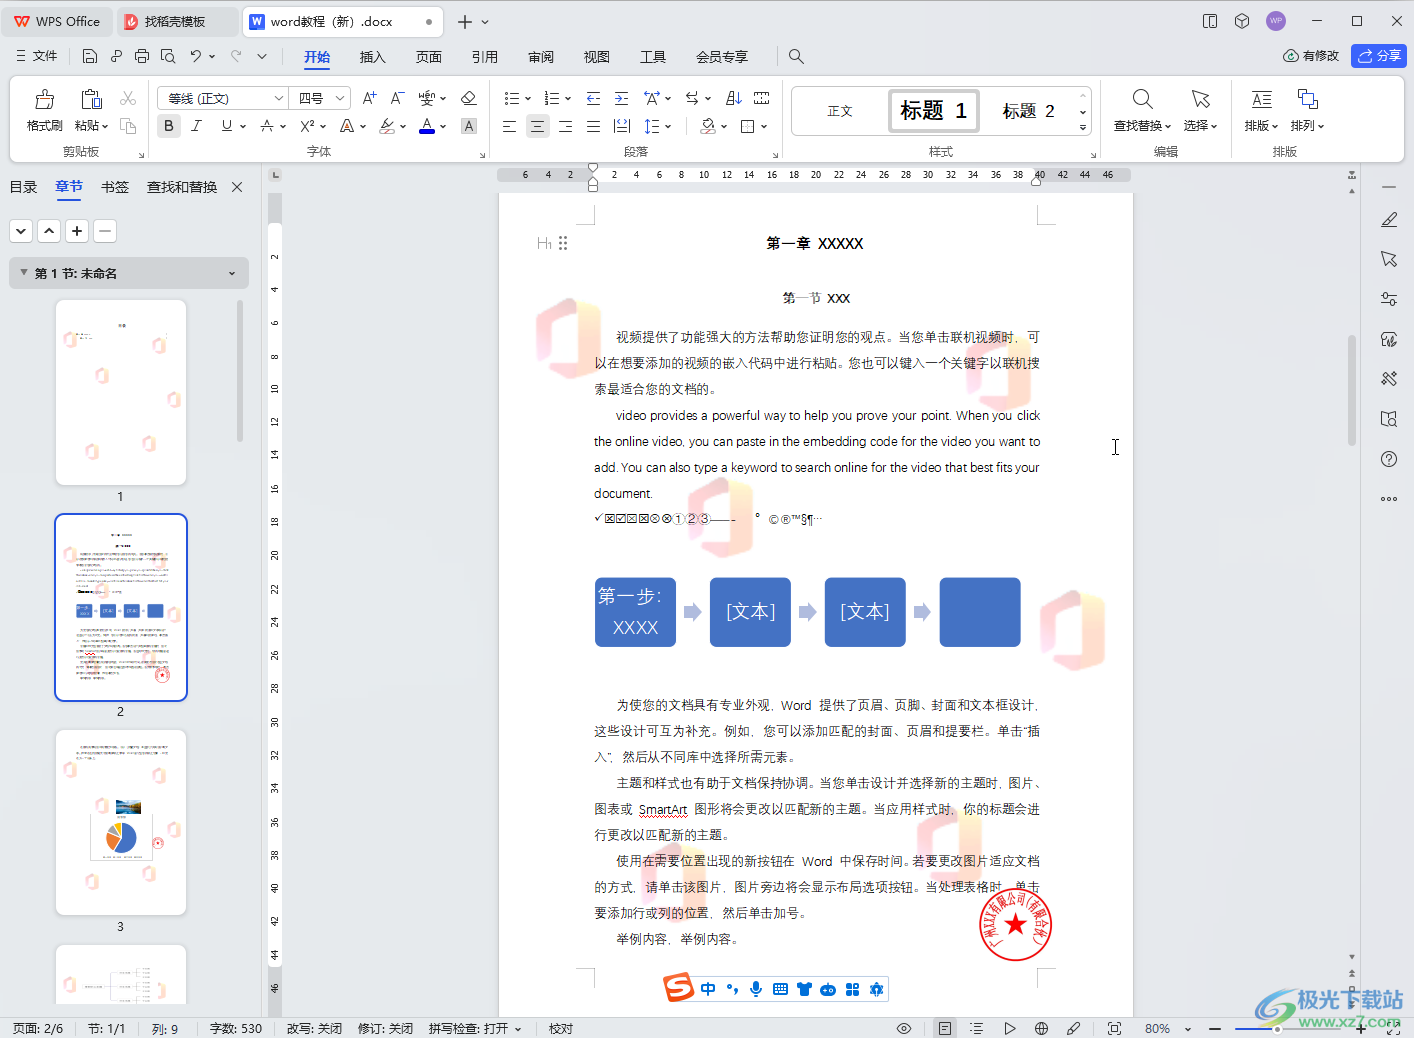The image size is (1414, 1038).
Task: Apply the 标题 2 style
Action: [1028, 111]
